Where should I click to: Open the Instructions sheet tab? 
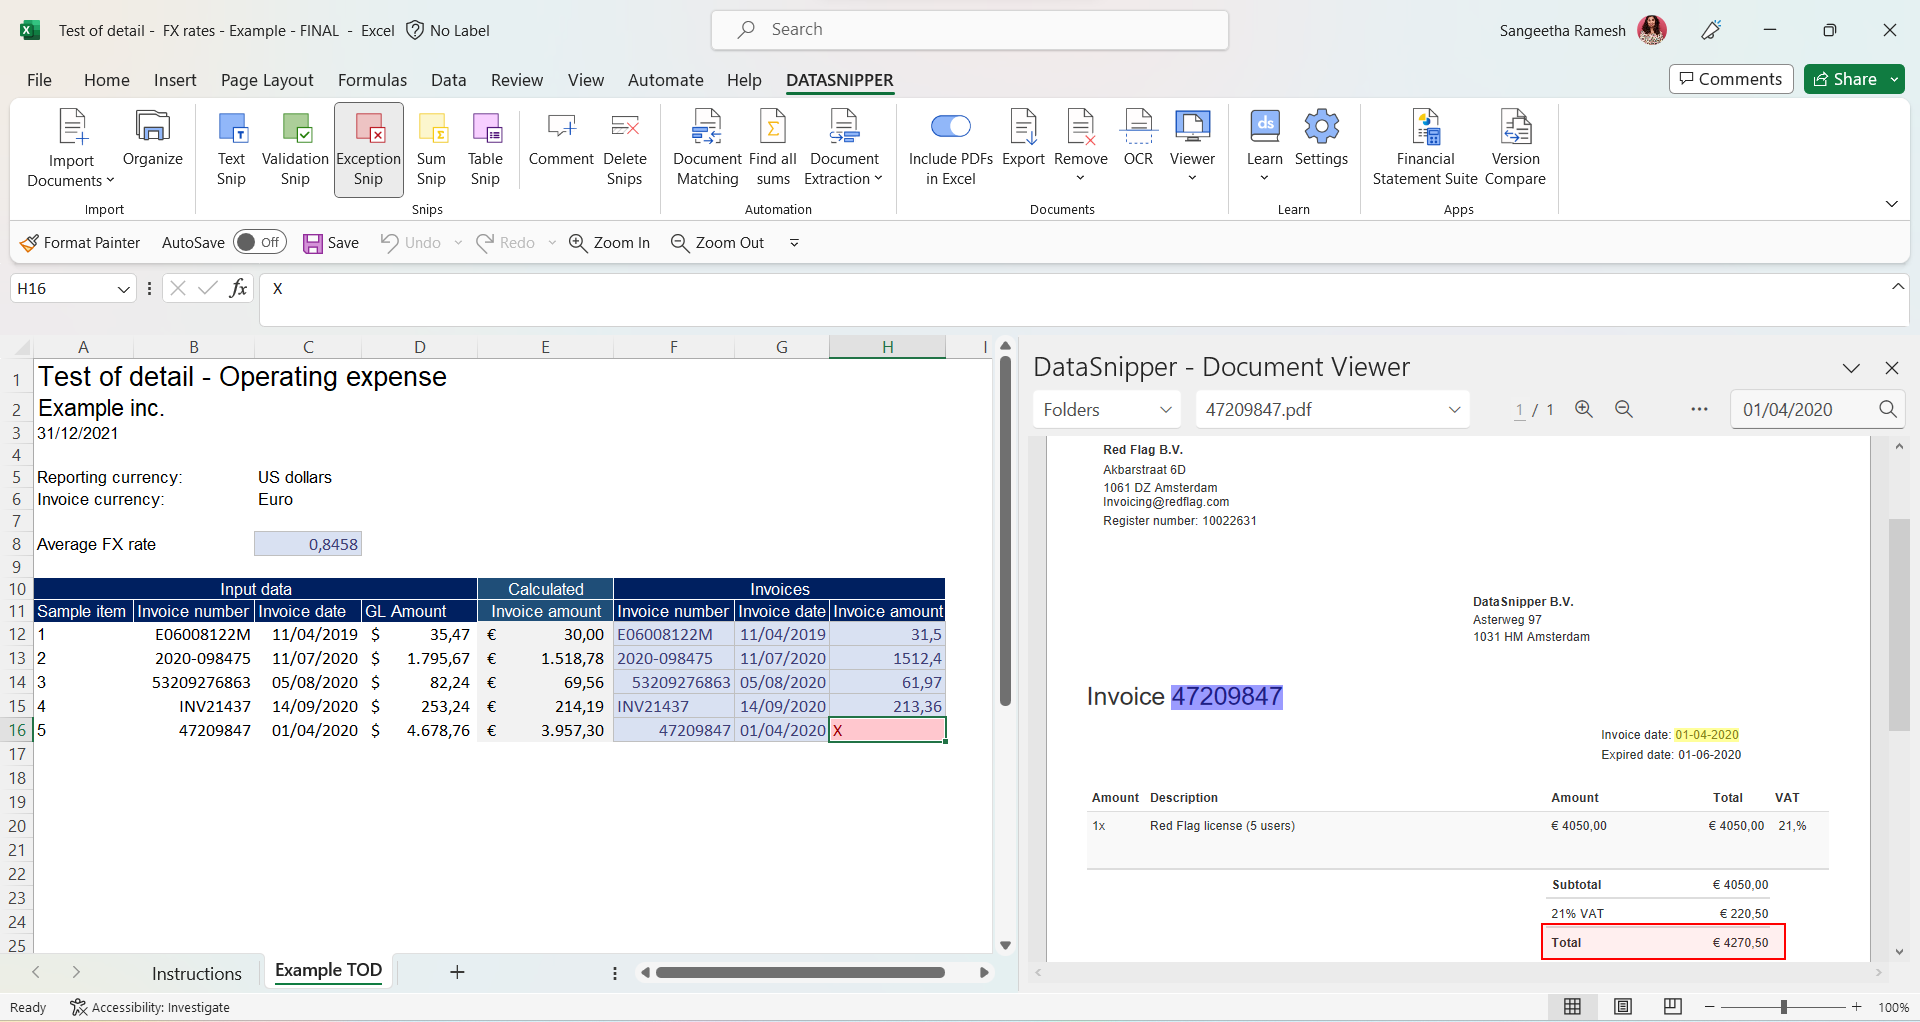[197, 973]
